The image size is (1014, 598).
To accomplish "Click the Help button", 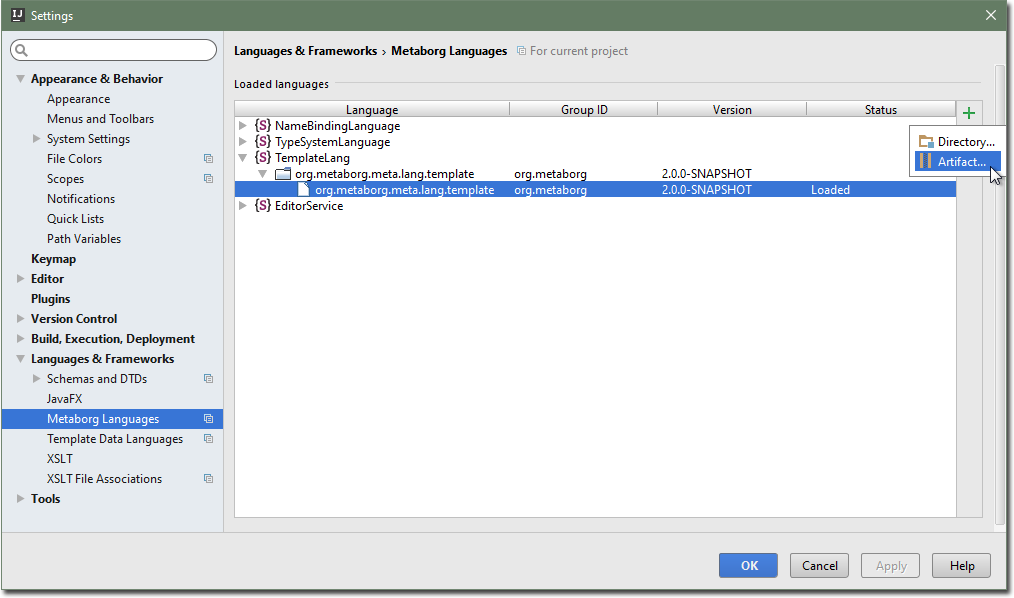I will (x=962, y=566).
